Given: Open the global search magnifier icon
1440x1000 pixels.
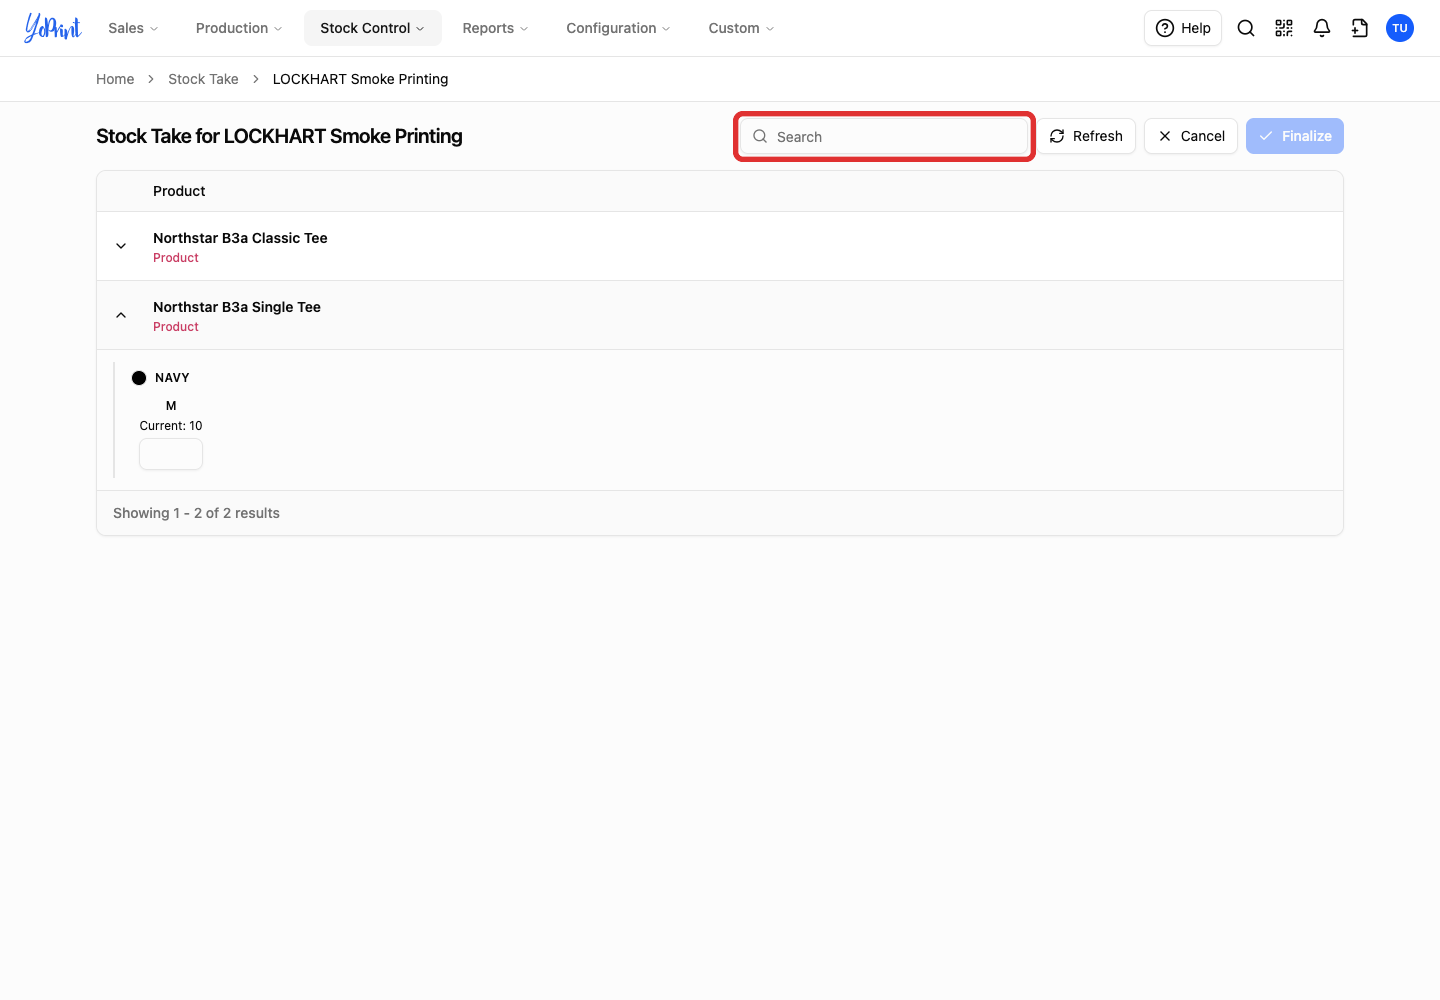Looking at the screenshot, I should coord(1246,28).
